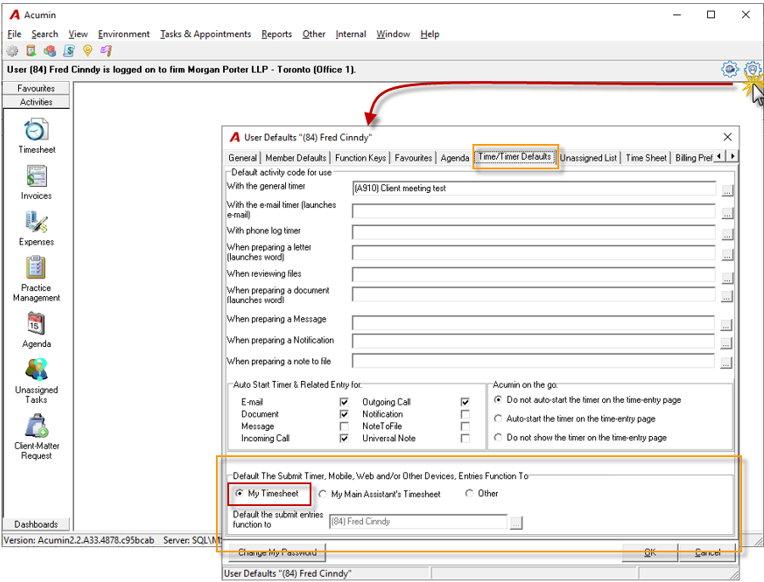Screen dimensions: 764x582
Task: Toggle E-mail auto start timer checkbox
Action: 344,402
